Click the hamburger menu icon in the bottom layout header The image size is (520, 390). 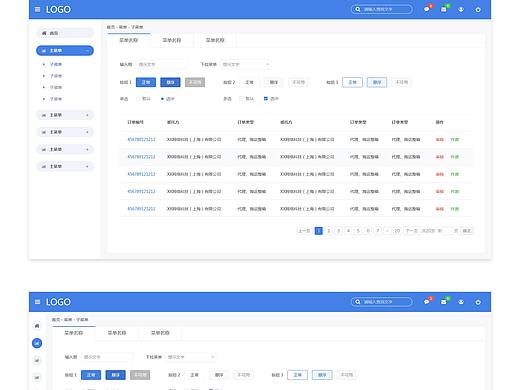point(37,302)
